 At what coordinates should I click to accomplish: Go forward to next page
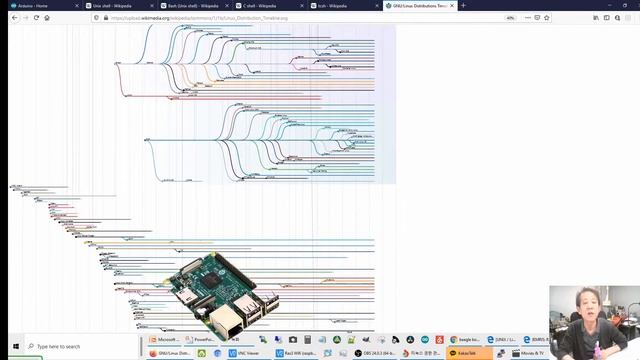click(x=26, y=18)
